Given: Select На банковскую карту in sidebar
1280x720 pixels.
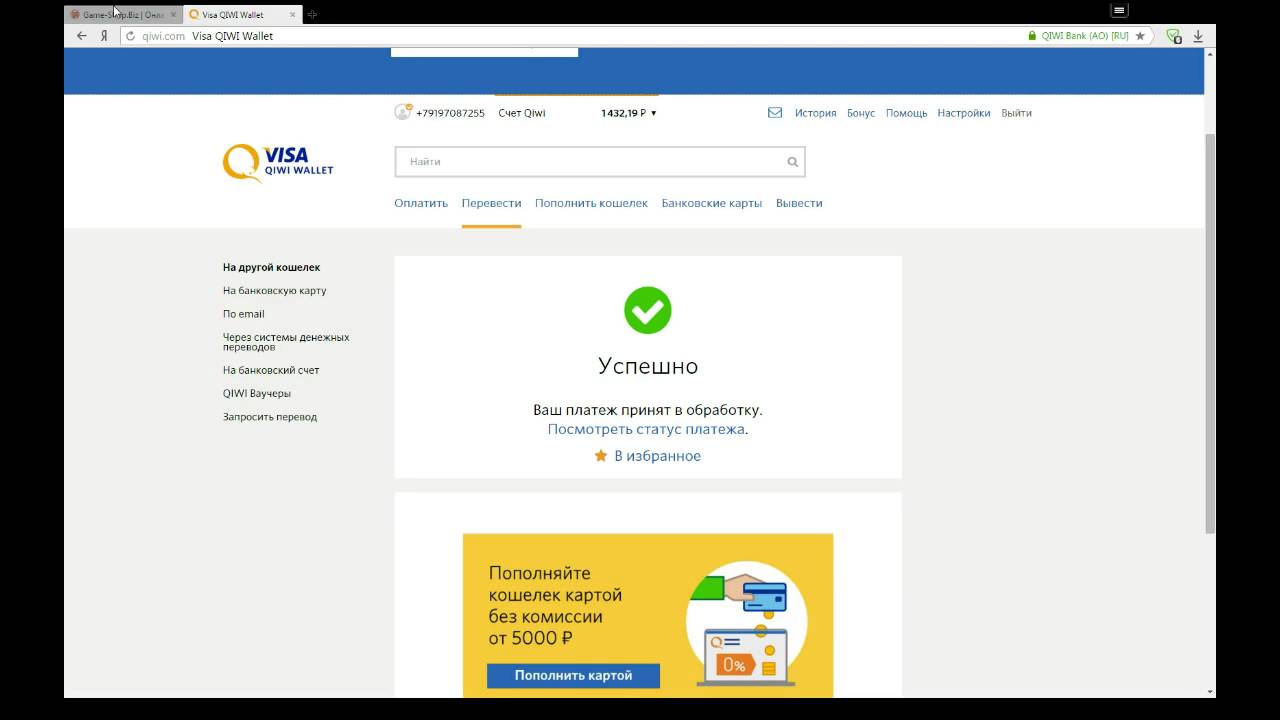Looking at the screenshot, I should 274,291.
